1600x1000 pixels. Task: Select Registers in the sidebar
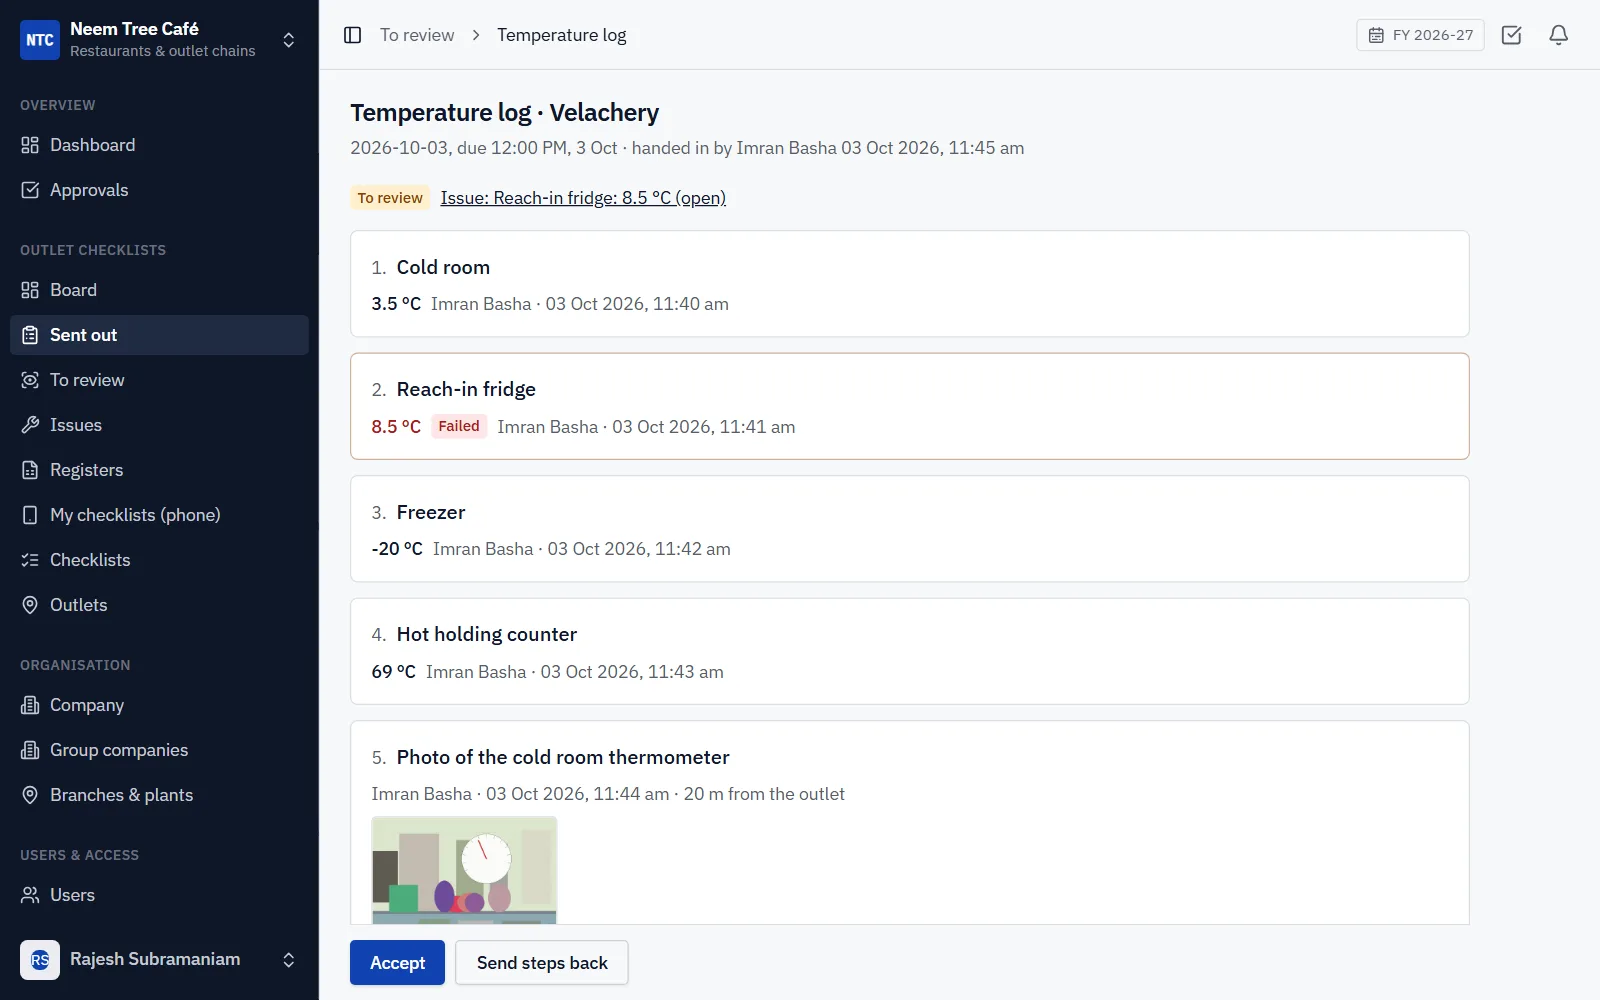(x=159, y=470)
